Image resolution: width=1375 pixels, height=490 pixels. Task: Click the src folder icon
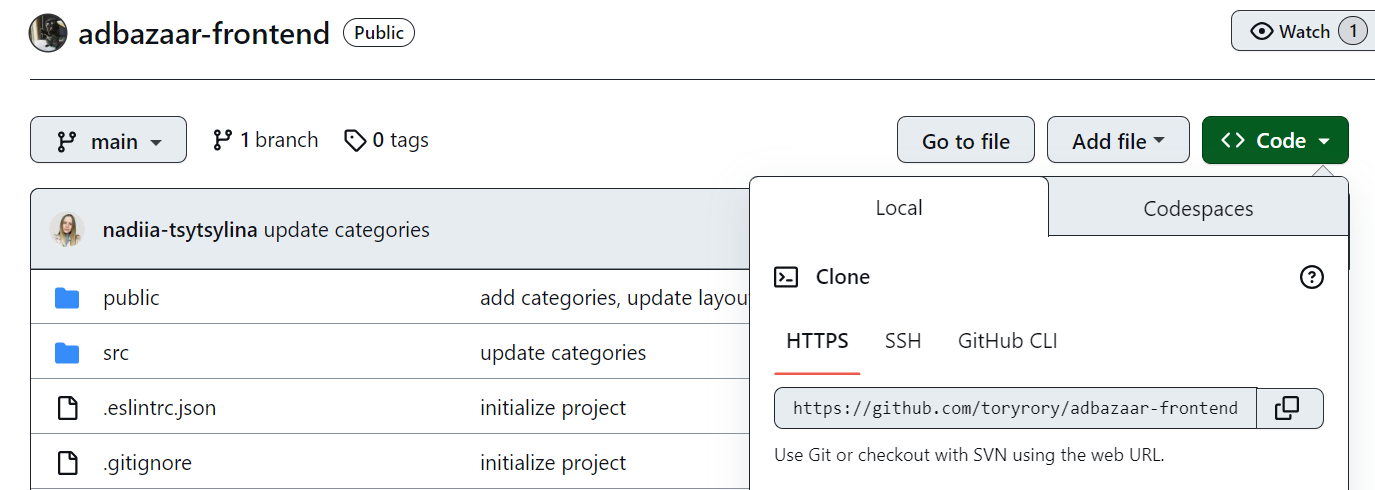(x=67, y=353)
